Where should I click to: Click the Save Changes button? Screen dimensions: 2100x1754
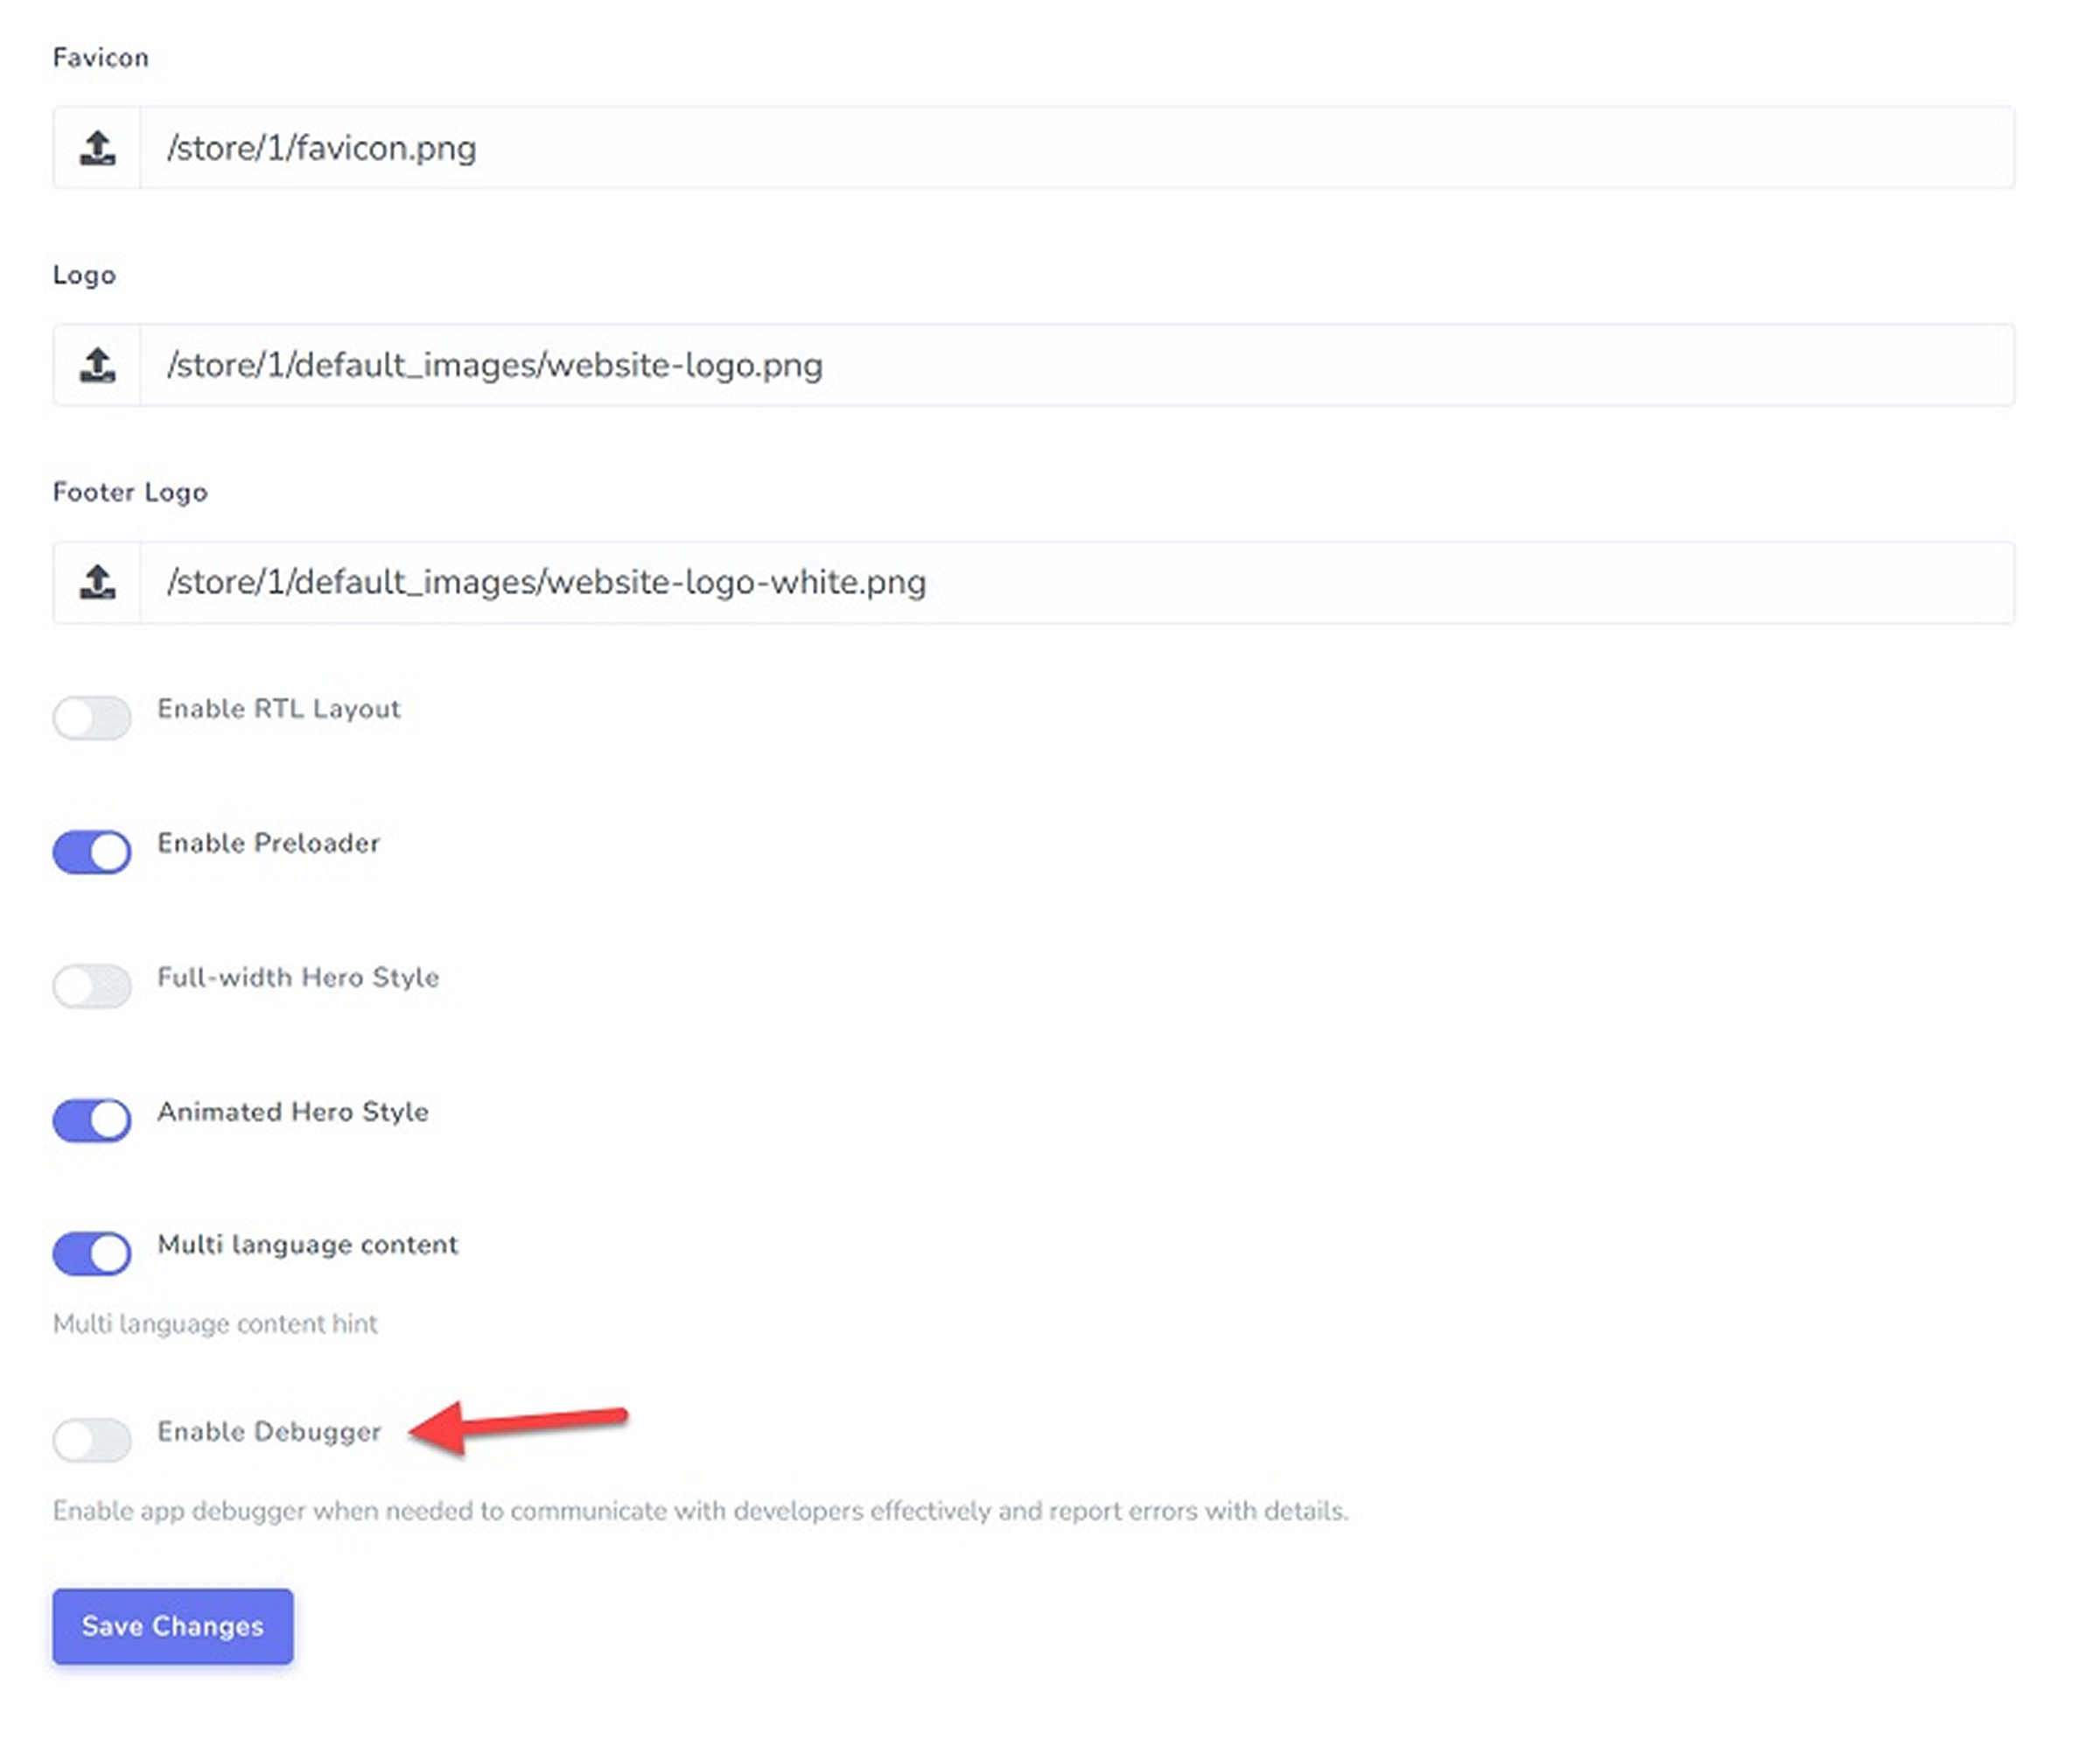(x=173, y=1626)
